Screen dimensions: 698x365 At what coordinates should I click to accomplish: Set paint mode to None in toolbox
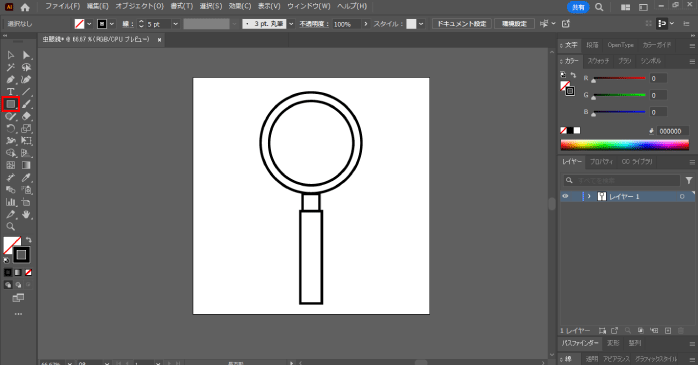click(28, 272)
